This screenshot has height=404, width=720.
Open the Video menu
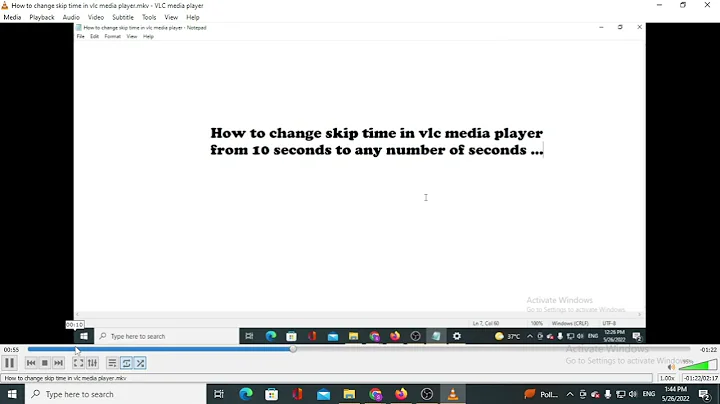pyautogui.click(x=96, y=17)
